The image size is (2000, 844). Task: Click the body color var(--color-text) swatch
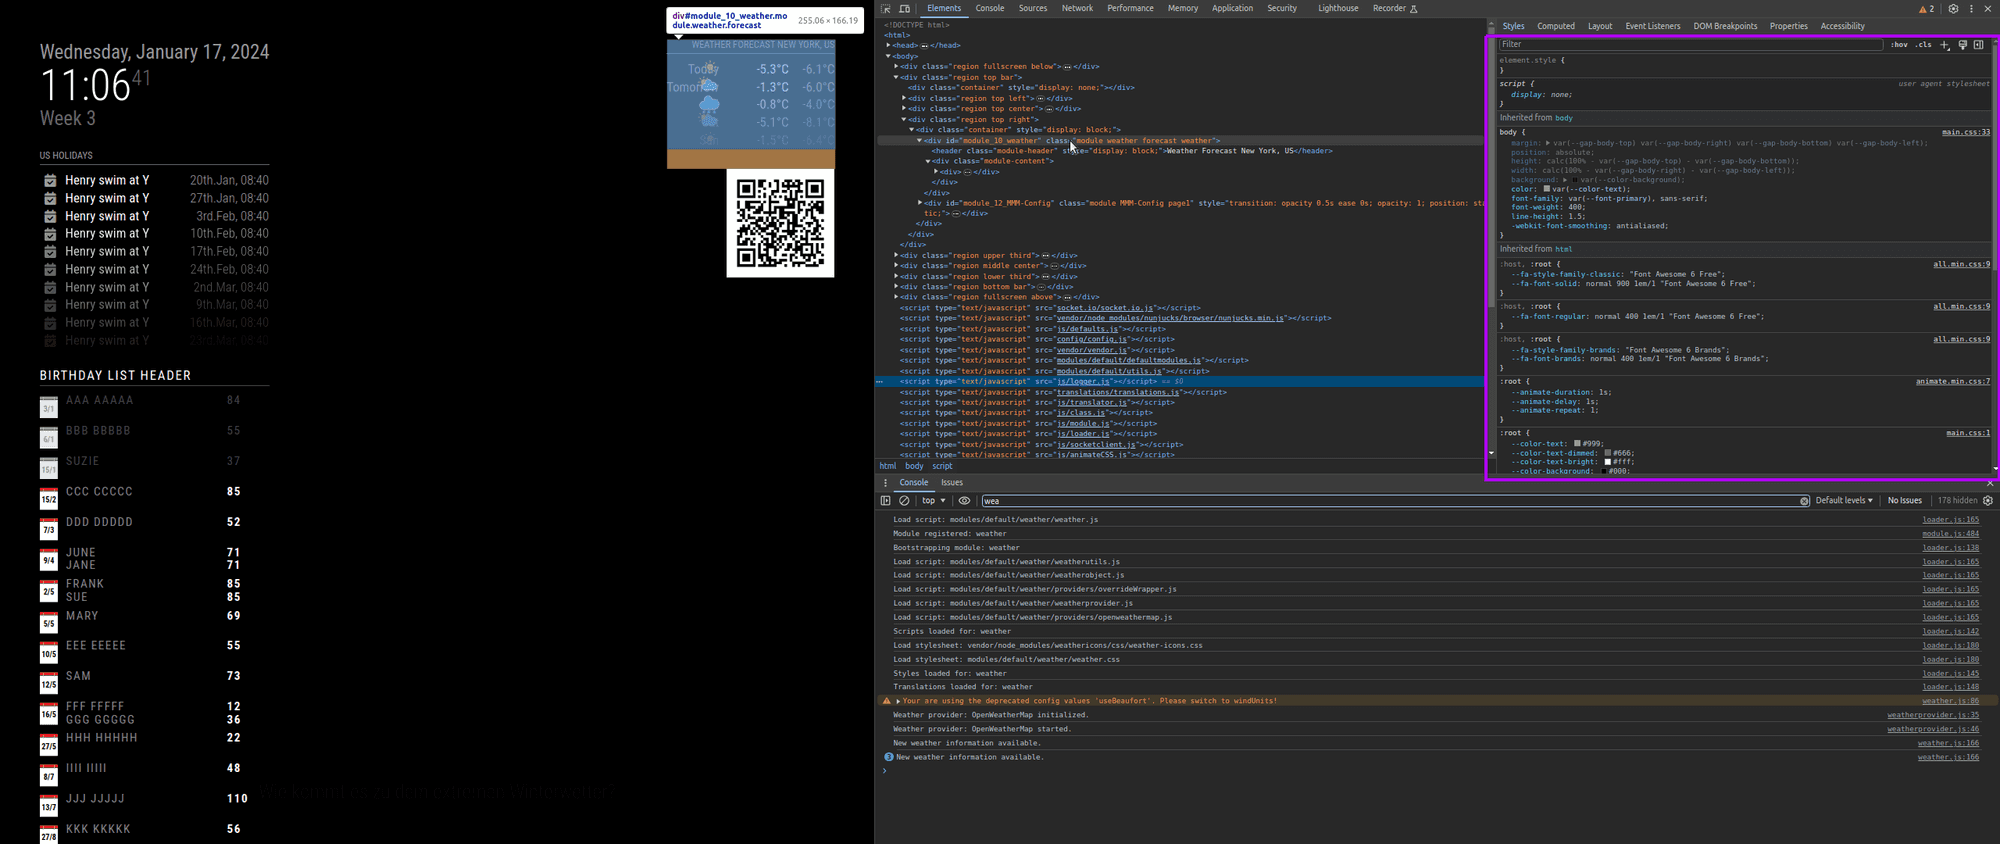(1546, 189)
